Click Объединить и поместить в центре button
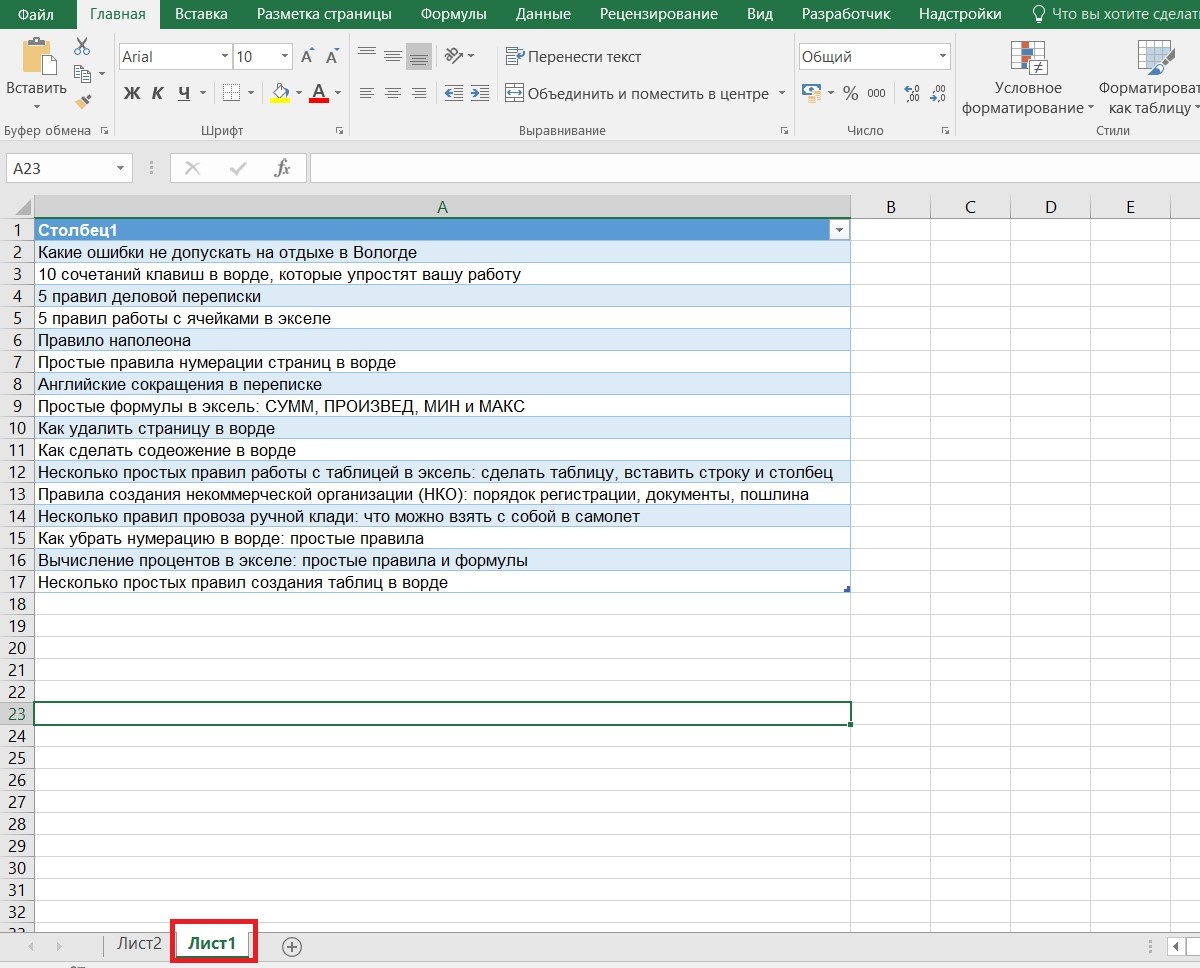The width and height of the screenshot is (1200, 968). coord(637,93)
